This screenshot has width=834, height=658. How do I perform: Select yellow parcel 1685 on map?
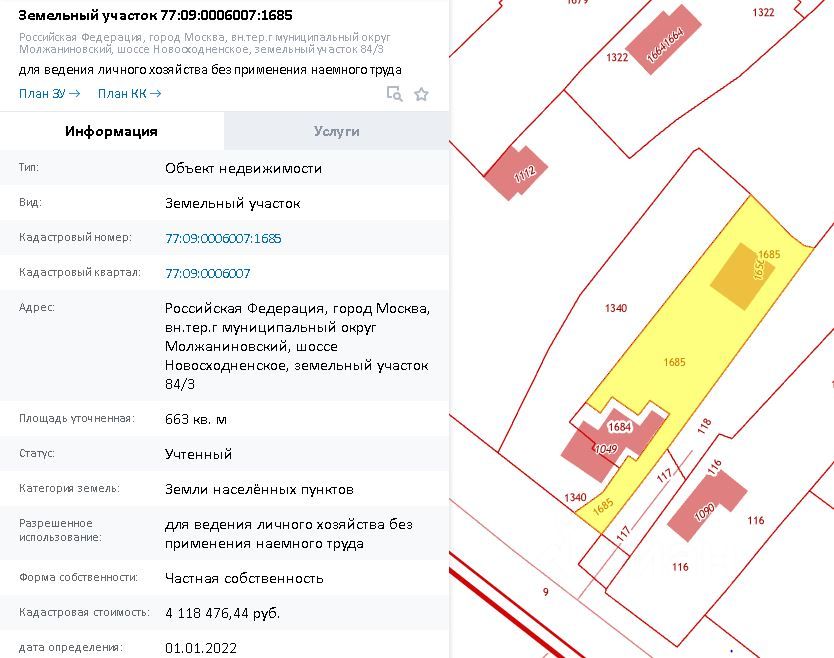click(674, 362)
